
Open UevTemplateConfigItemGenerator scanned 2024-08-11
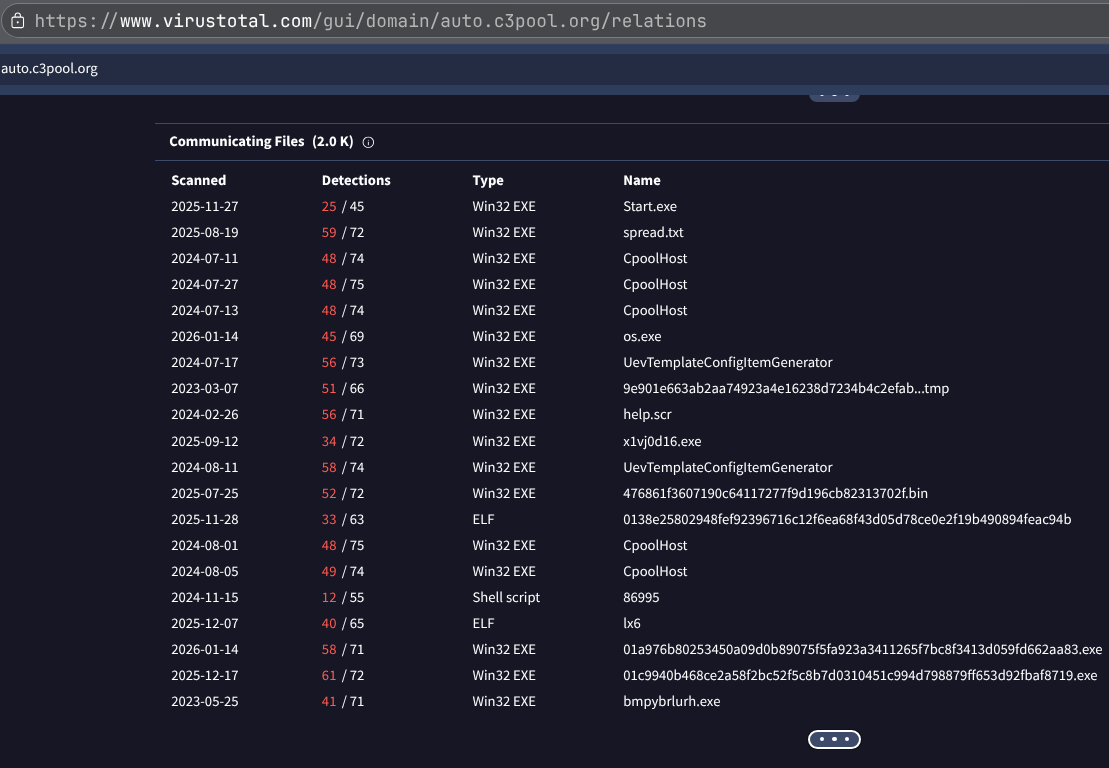click(x=728, y=467)
